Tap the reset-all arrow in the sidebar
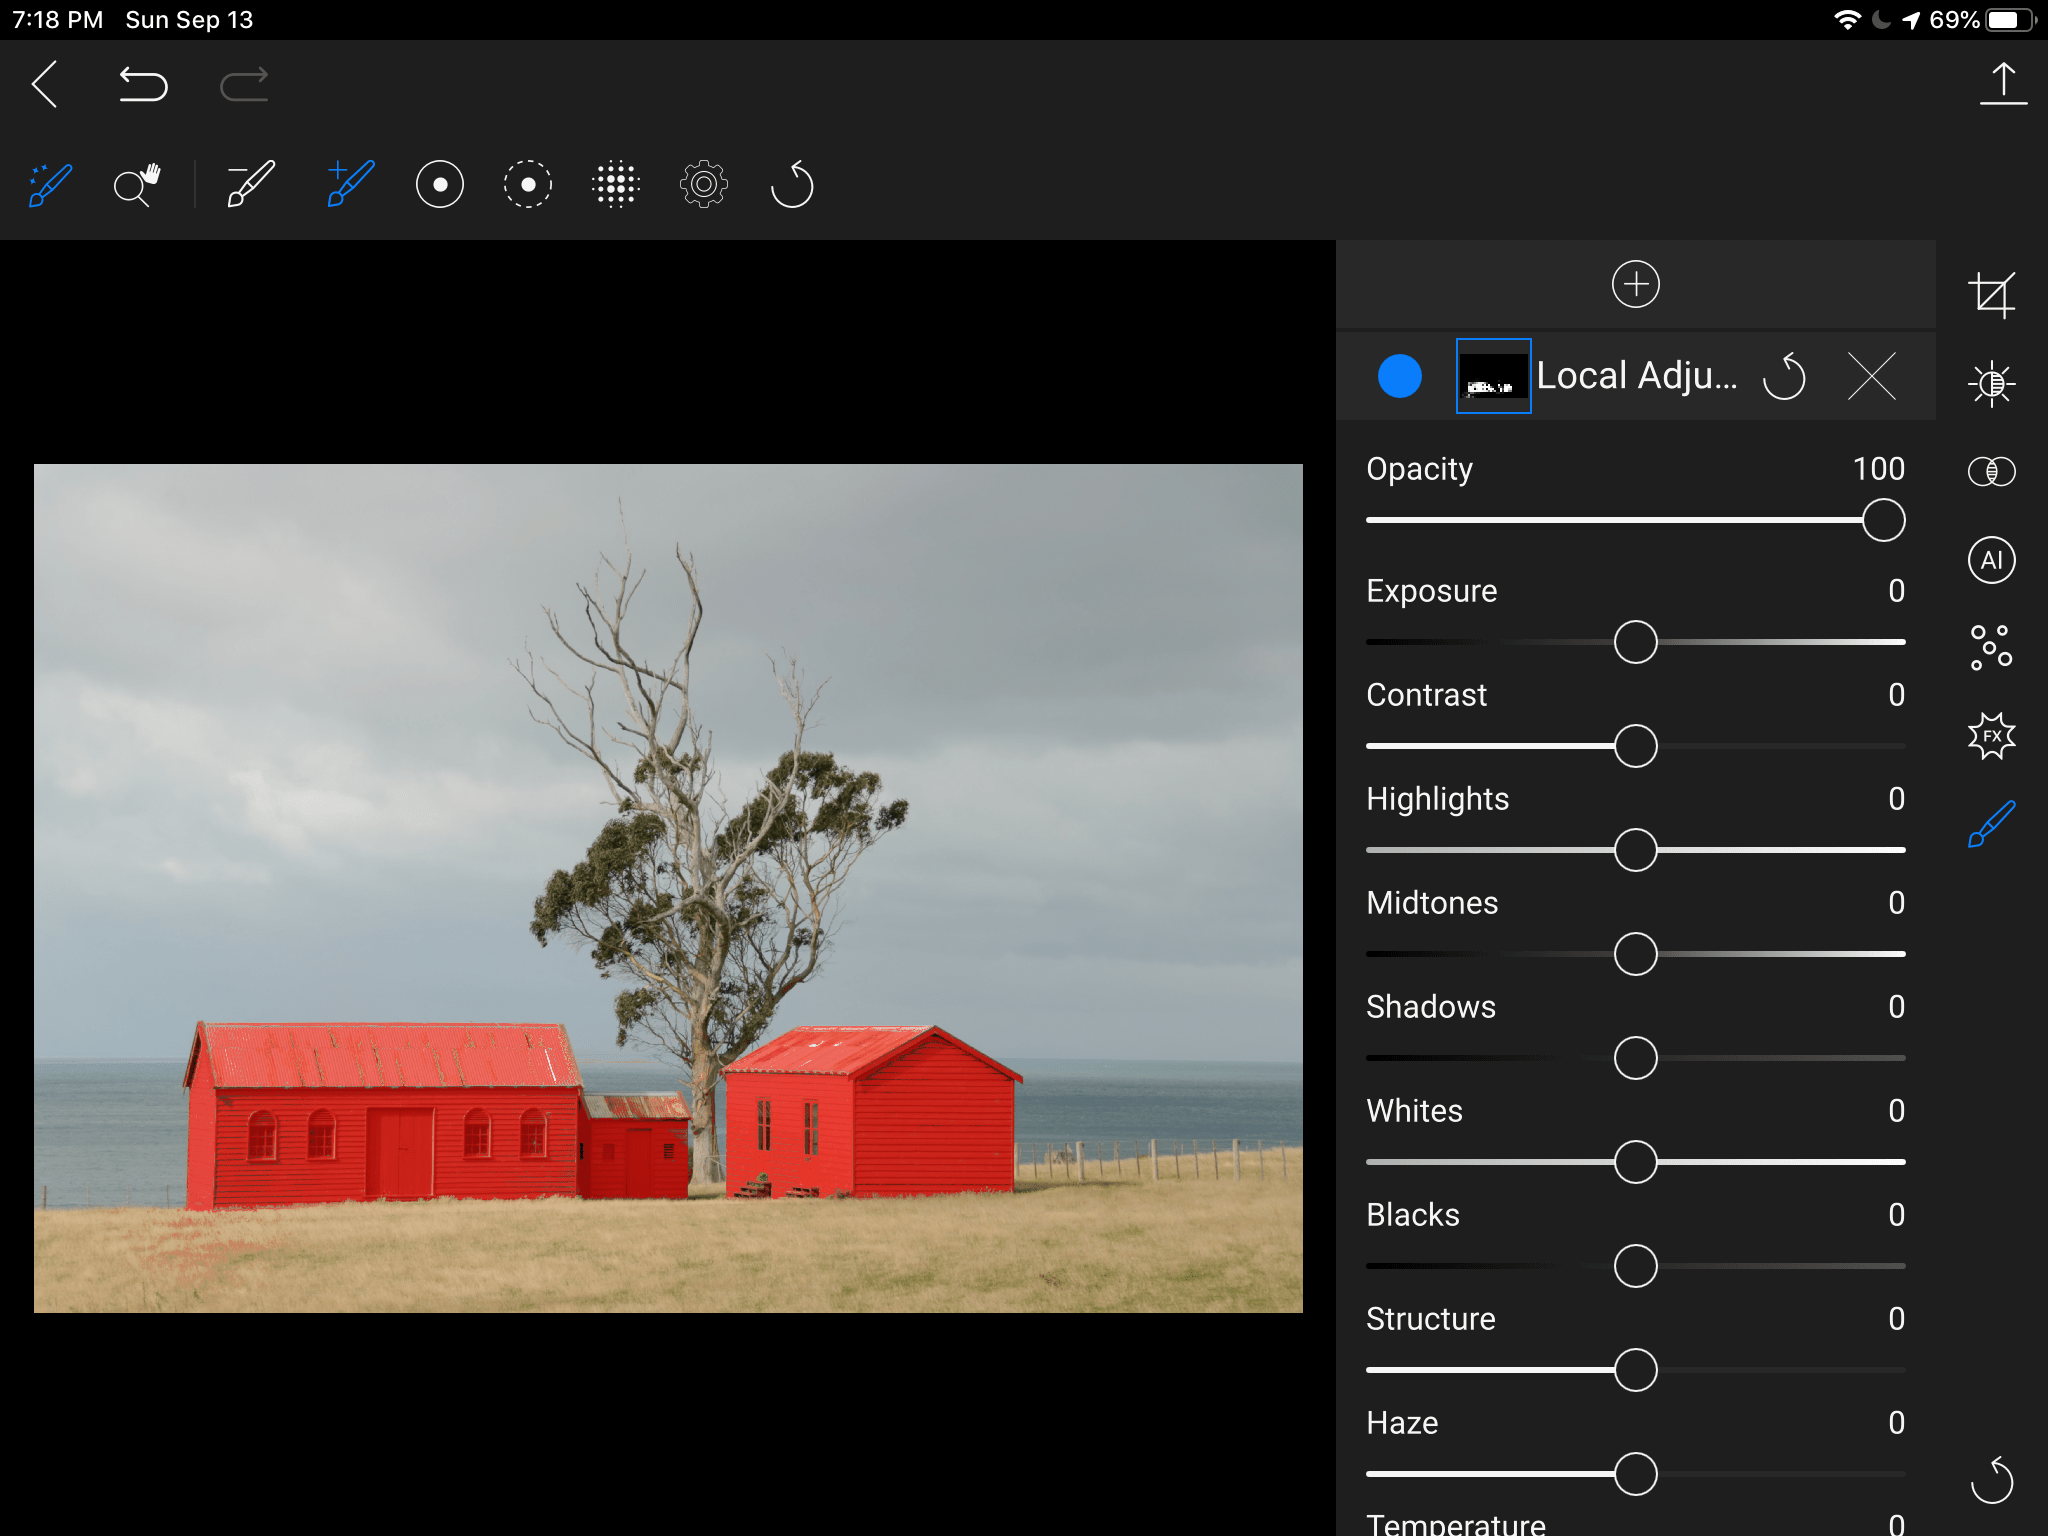Screen dimensions: 2048x1536 [1992, 1480]
